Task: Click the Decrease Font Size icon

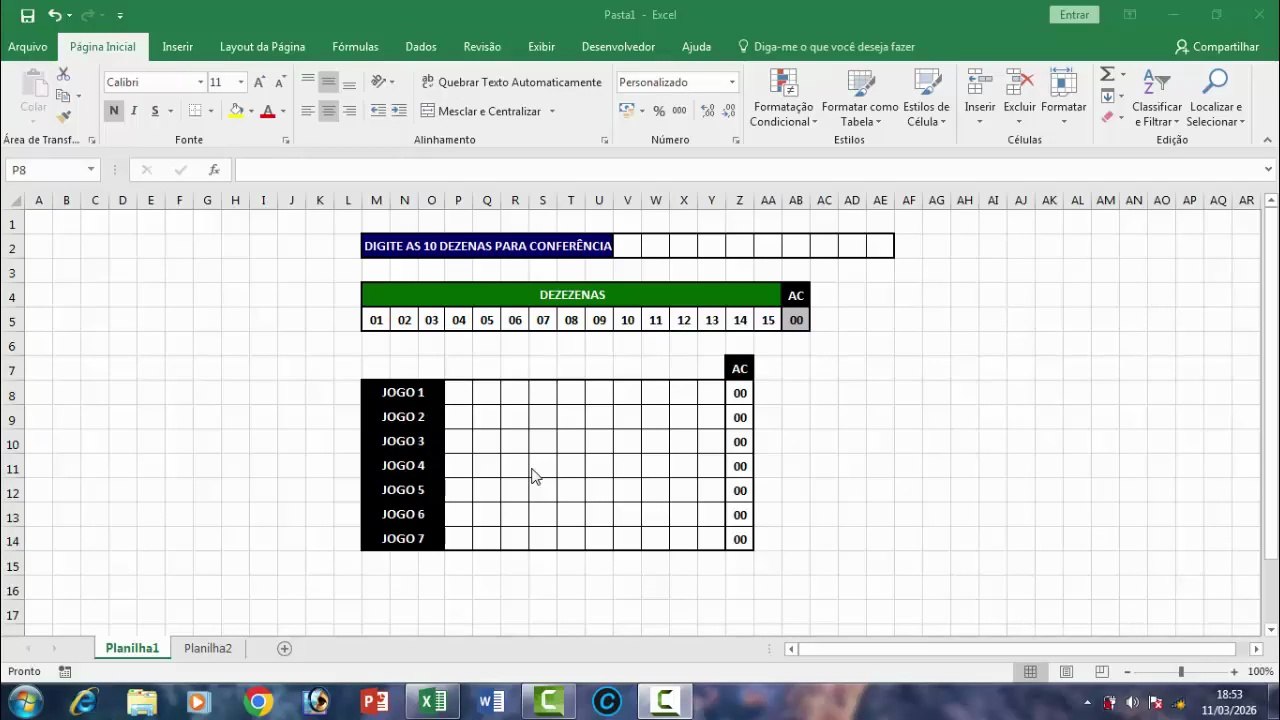Action: click(x=280, y=82)
